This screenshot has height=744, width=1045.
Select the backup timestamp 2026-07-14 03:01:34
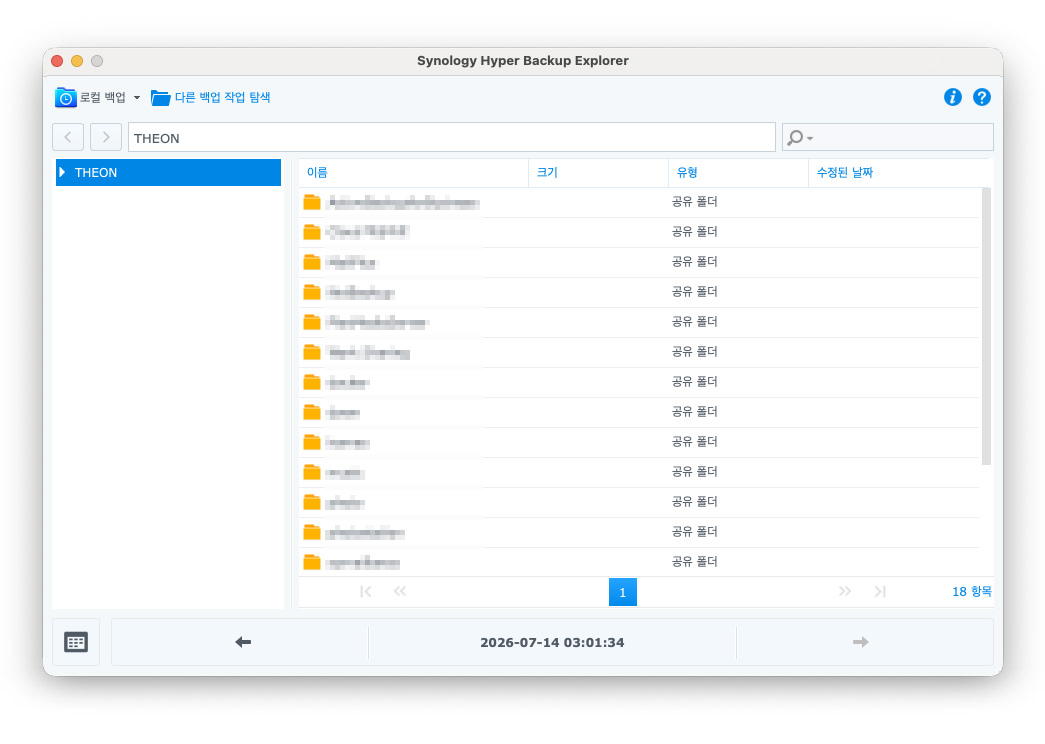tap(552, 643)
